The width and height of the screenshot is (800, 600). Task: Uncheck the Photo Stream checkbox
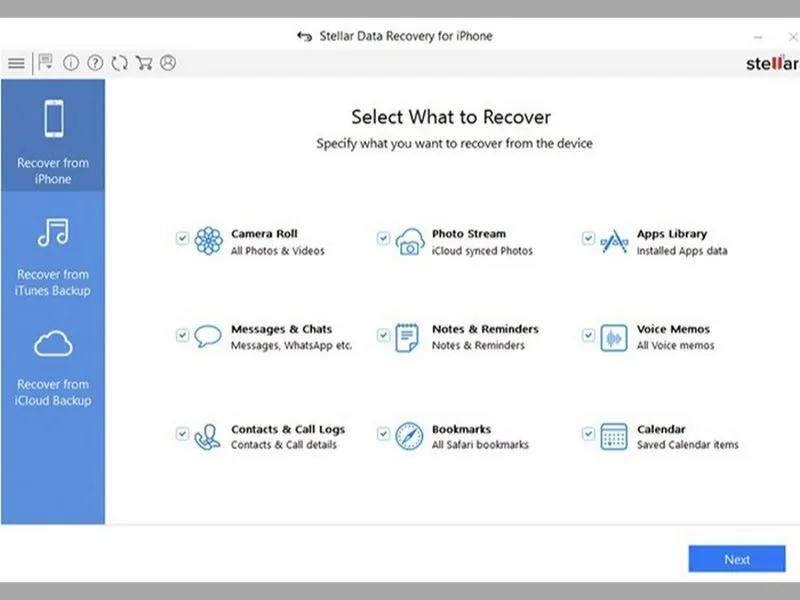[383, 238]
